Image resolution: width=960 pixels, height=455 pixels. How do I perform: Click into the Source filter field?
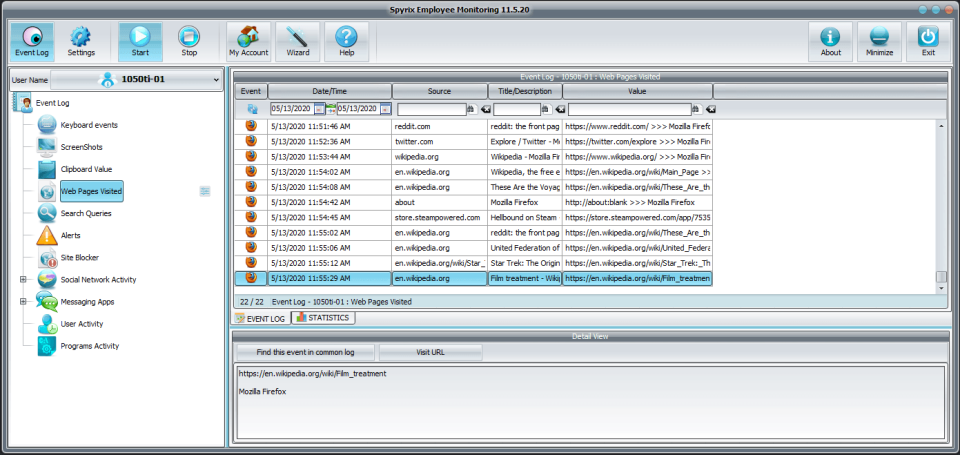pos(432,109)
